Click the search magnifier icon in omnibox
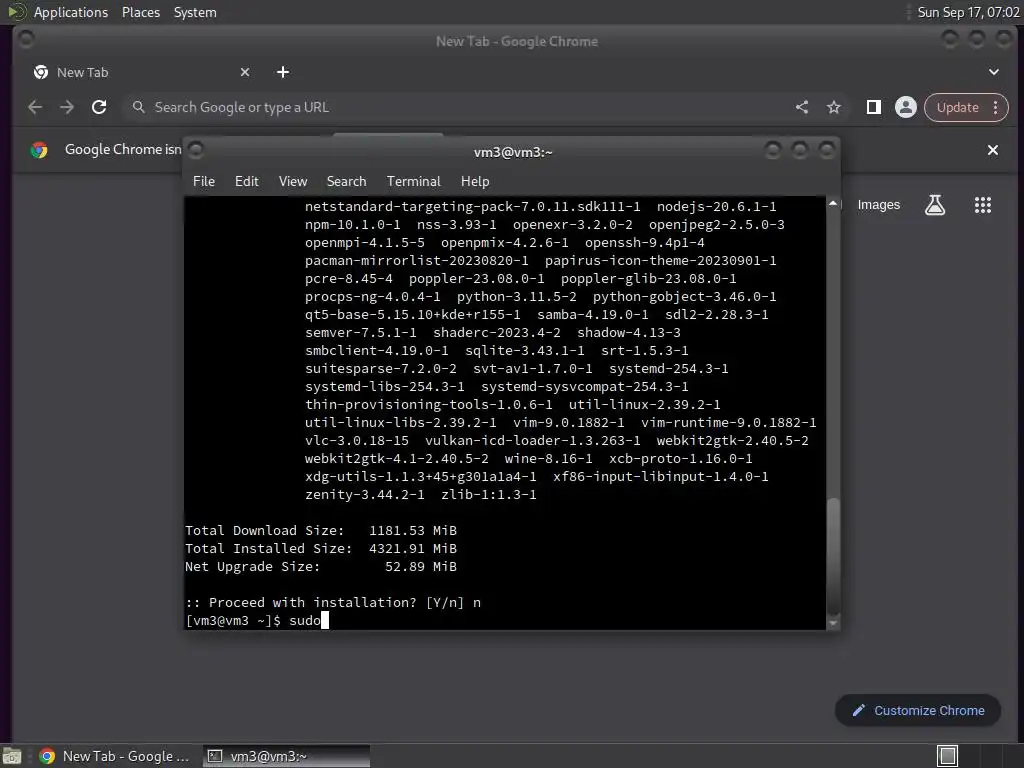This screenshot has width=1024, height=768. click(138, 106)
